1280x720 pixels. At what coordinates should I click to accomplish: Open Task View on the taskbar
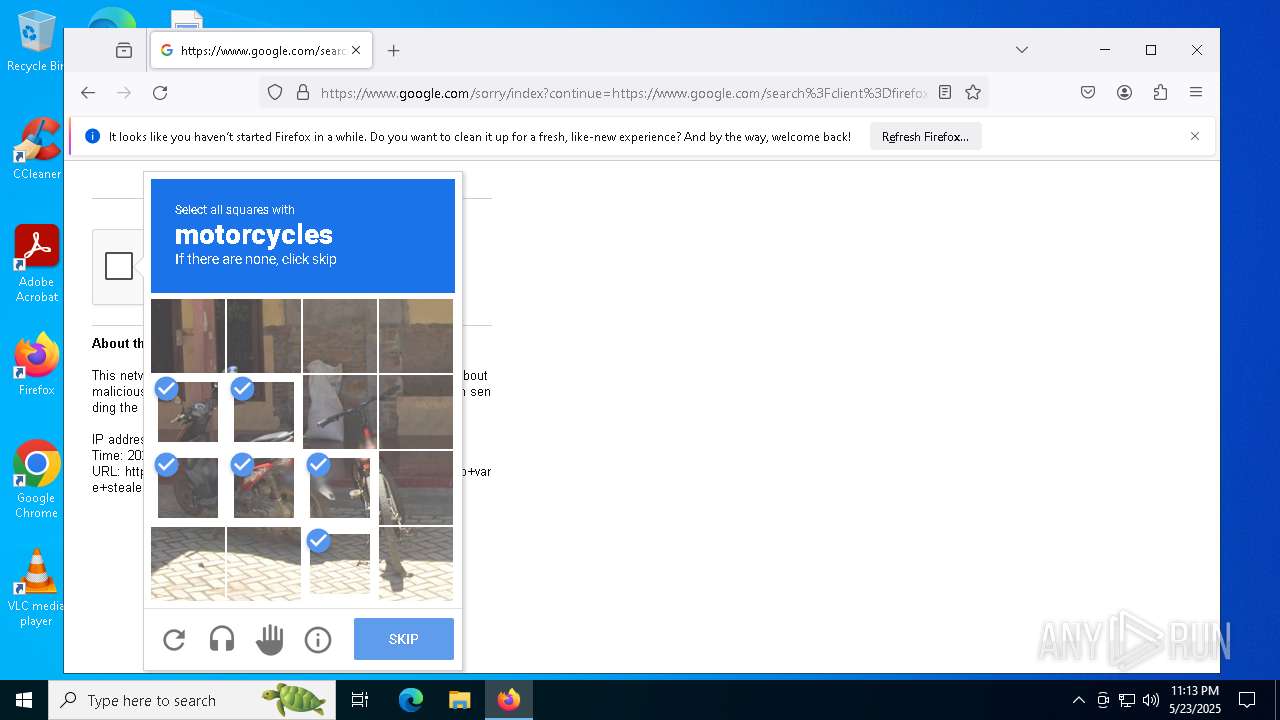pyautogui.click(x=360, y=700)
